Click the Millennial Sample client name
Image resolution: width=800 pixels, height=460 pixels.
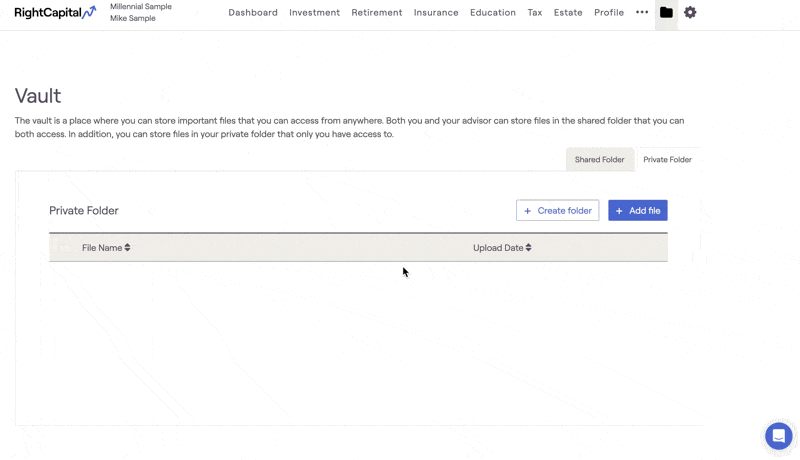tap(141, 7)
